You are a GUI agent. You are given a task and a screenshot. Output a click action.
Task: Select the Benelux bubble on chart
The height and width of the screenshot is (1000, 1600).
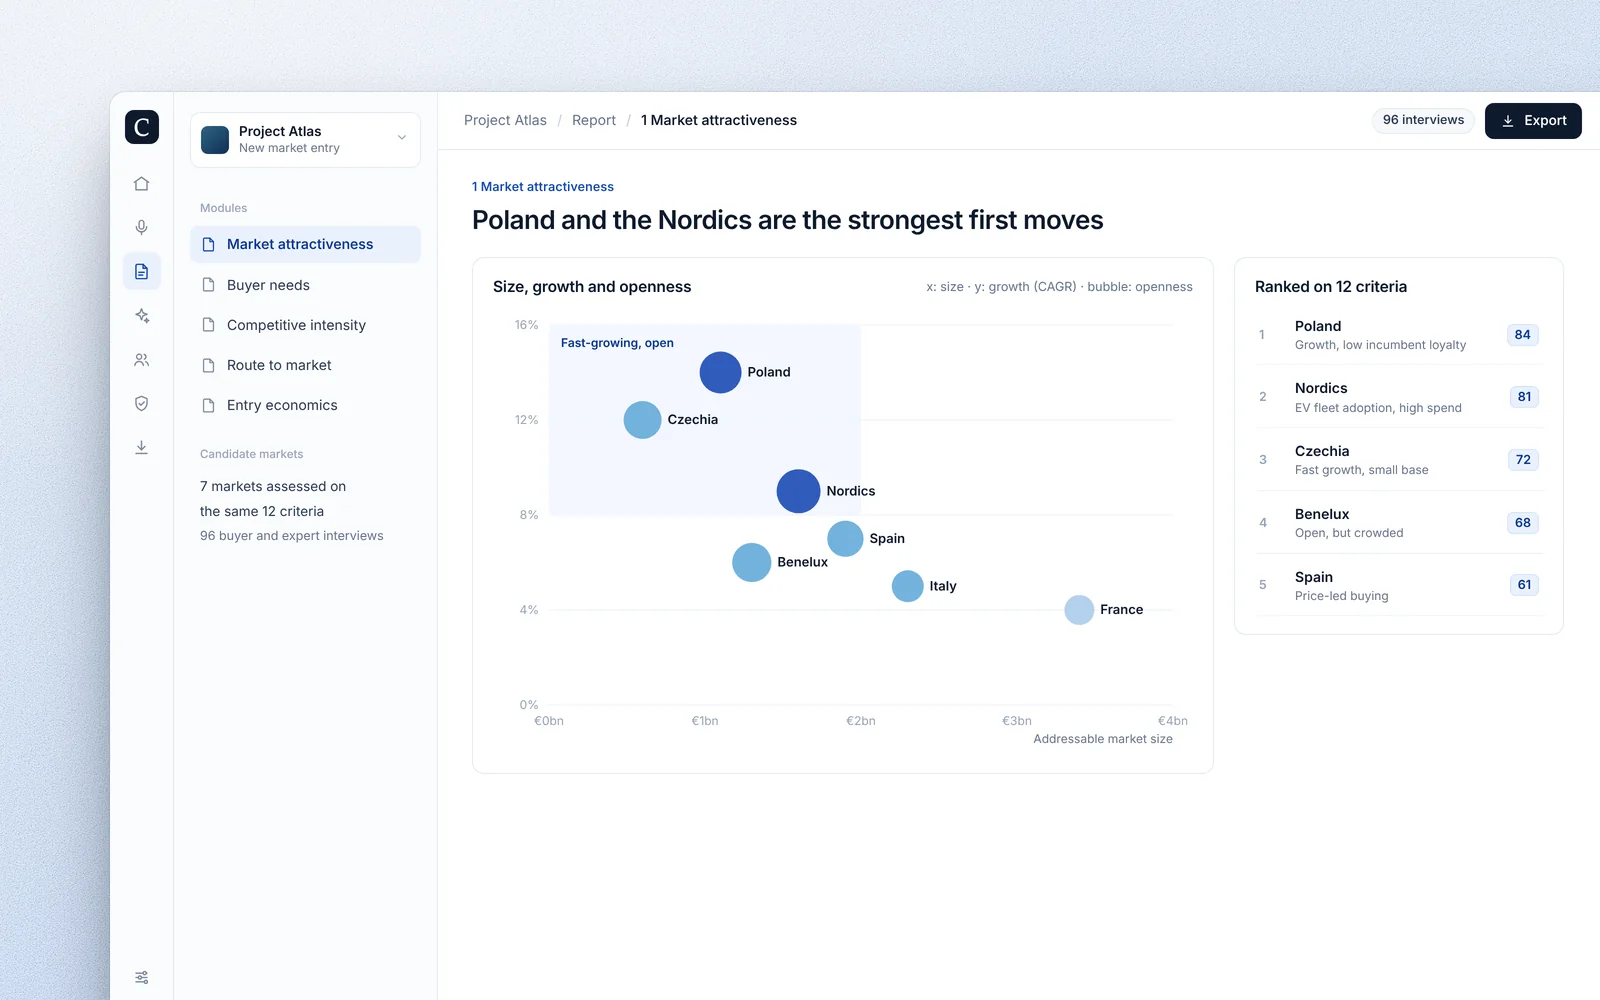click(751, 562)
